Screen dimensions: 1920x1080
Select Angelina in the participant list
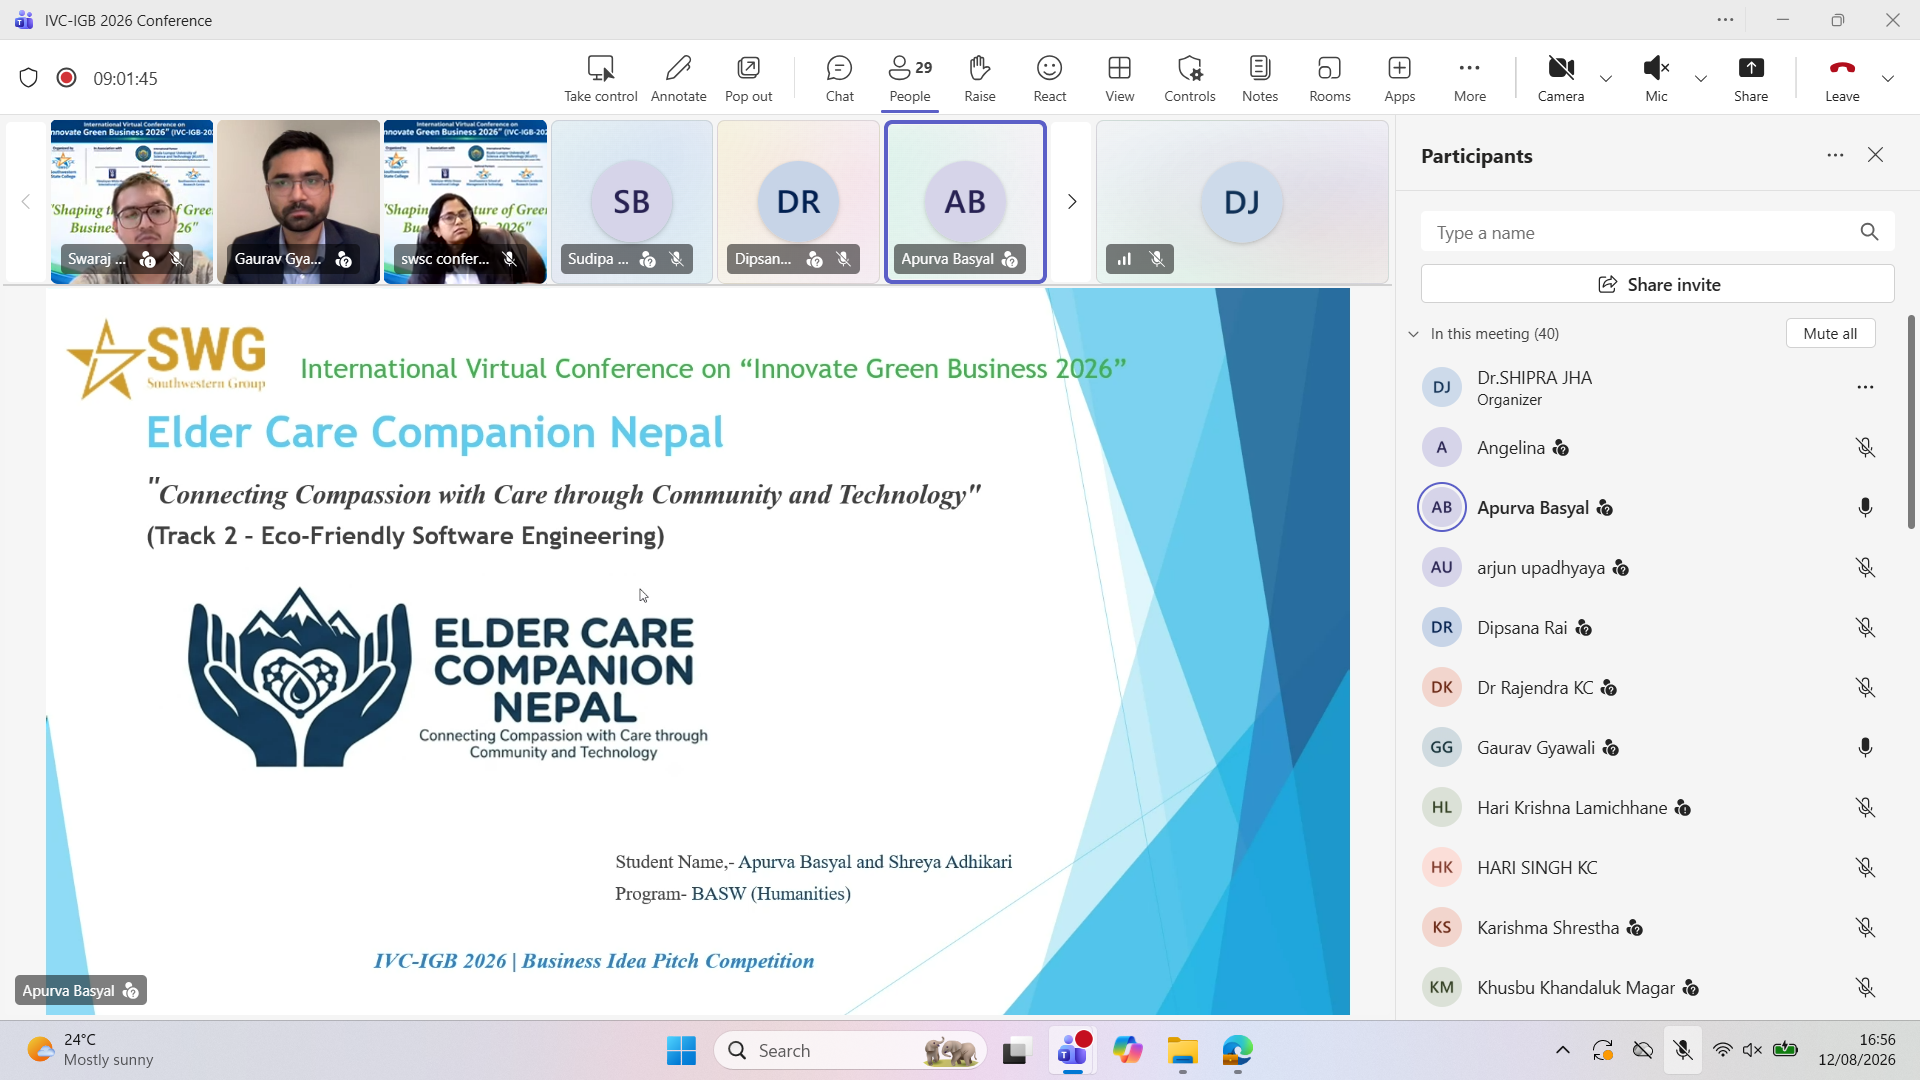tap(1650, 448)
